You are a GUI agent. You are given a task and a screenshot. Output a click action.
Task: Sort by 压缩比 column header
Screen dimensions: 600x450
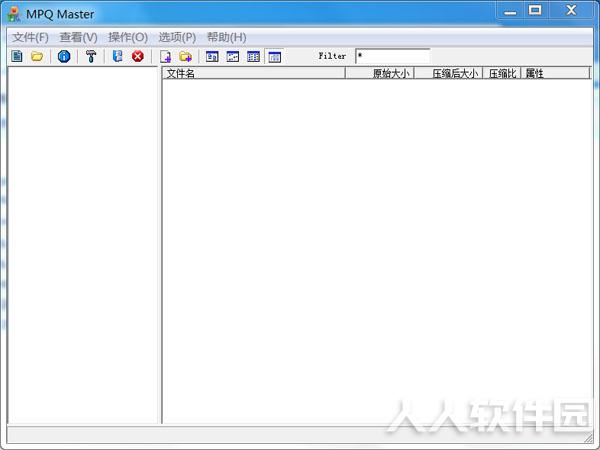click(502, 73)
